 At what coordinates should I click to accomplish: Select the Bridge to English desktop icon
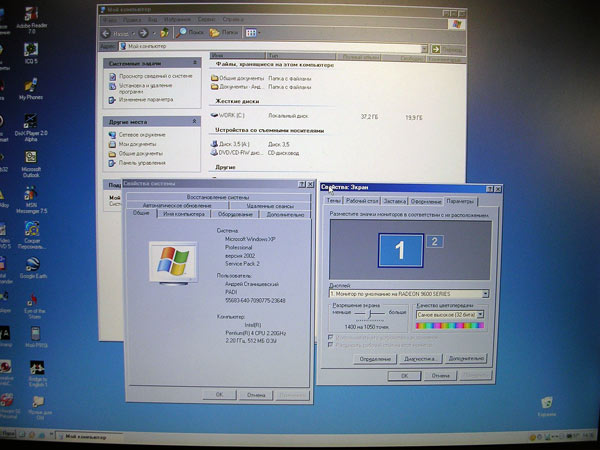click(x=37, y=373)
